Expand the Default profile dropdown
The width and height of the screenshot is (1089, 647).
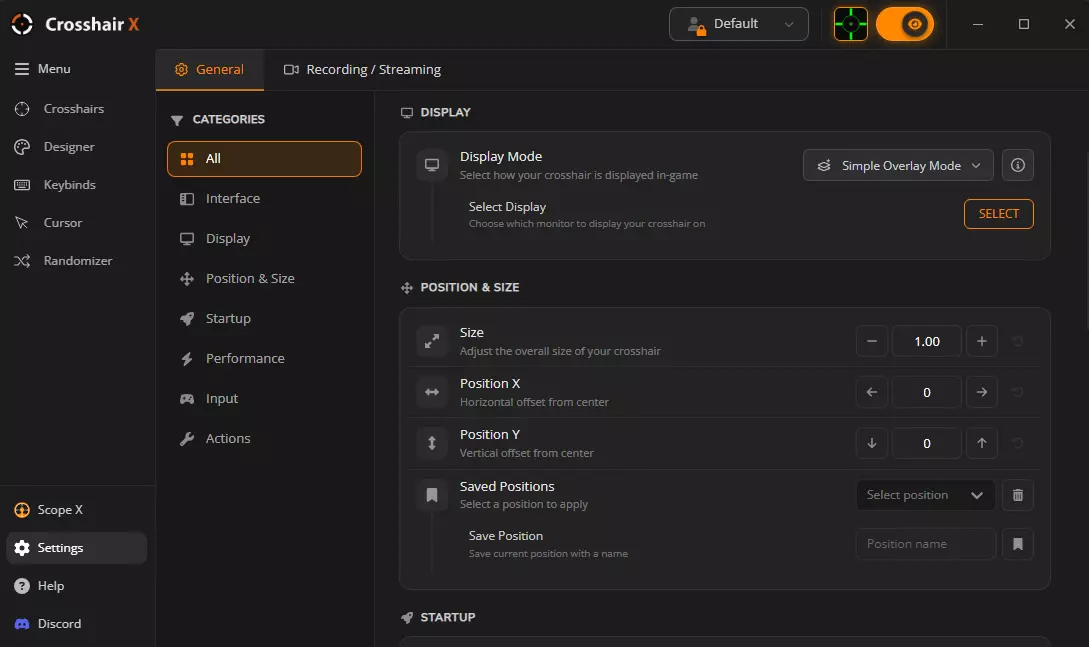738,24
